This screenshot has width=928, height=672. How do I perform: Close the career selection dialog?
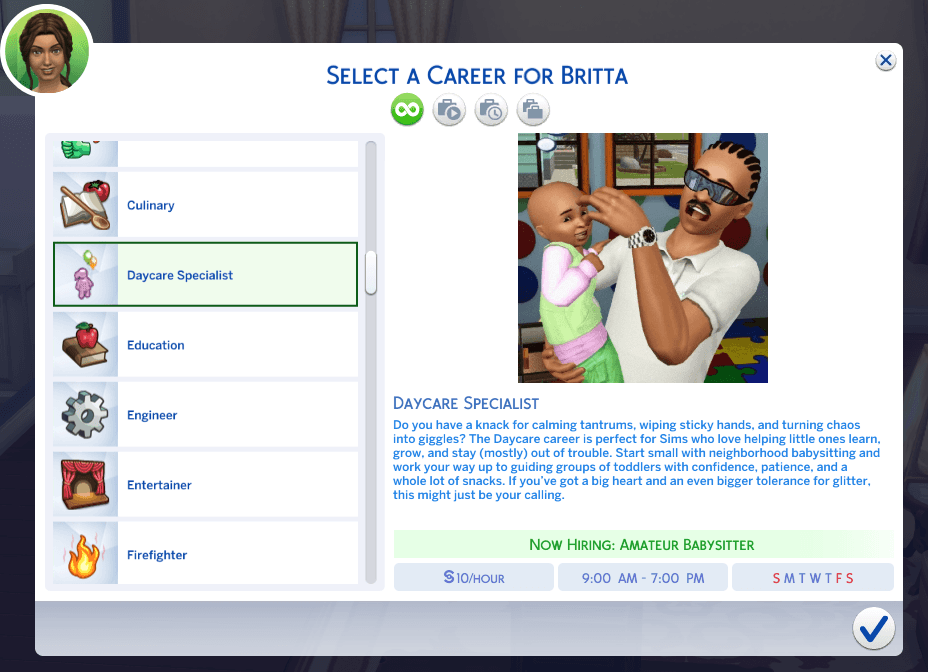pyautogui.click(x=885, y=60)
